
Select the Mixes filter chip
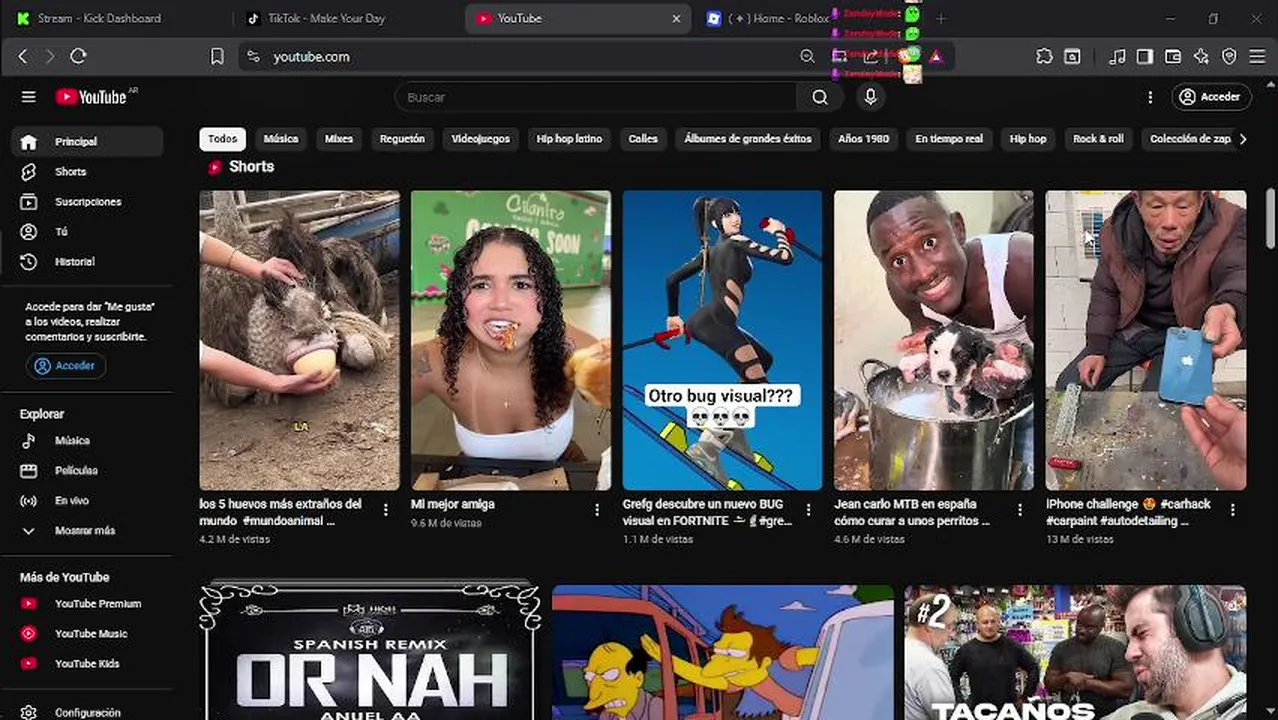tap(339, 139)
